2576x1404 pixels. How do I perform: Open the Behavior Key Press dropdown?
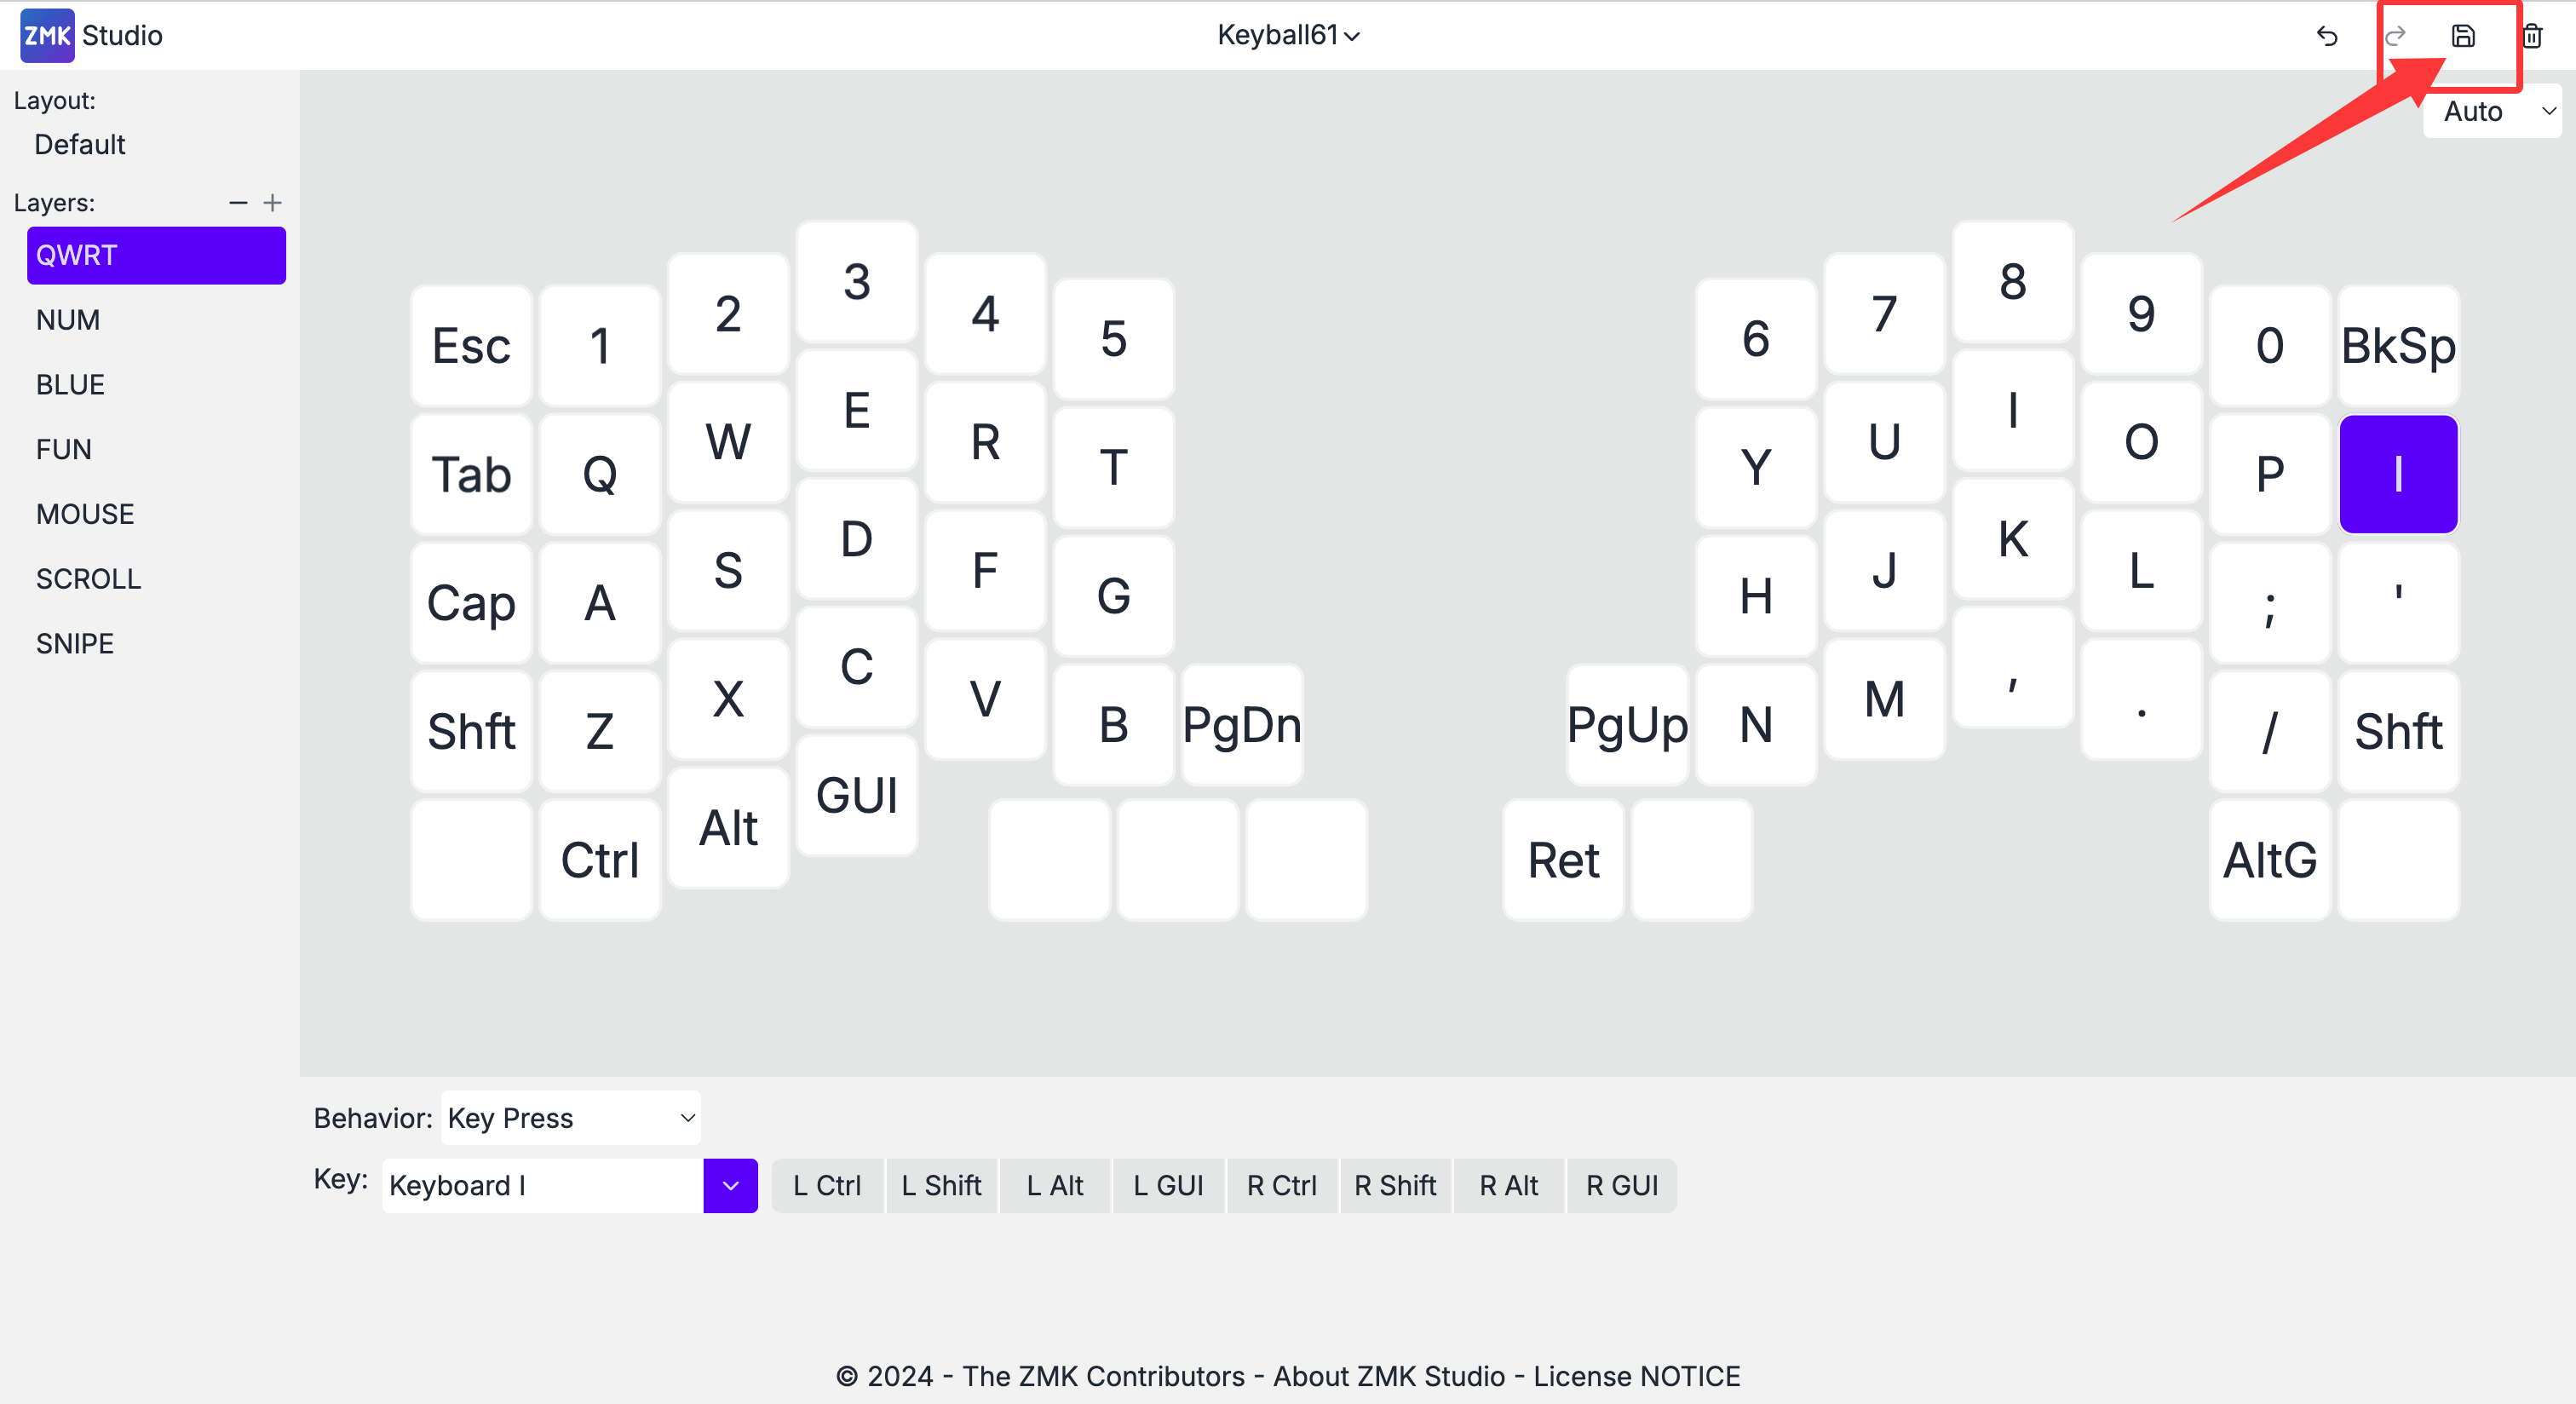tap(570, 1117)
